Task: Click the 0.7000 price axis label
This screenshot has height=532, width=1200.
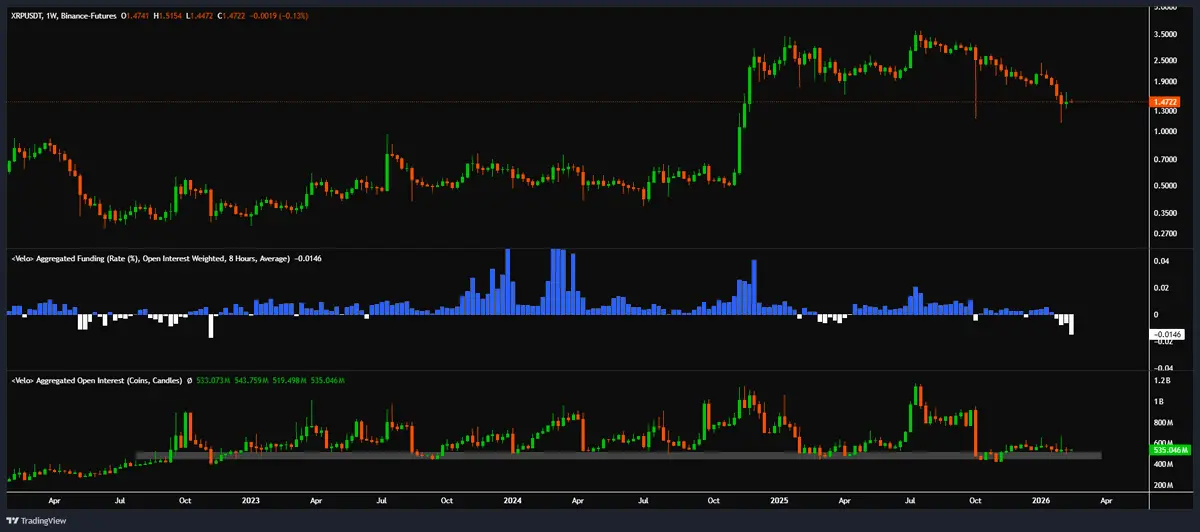Action: (x=1165, y=160)
